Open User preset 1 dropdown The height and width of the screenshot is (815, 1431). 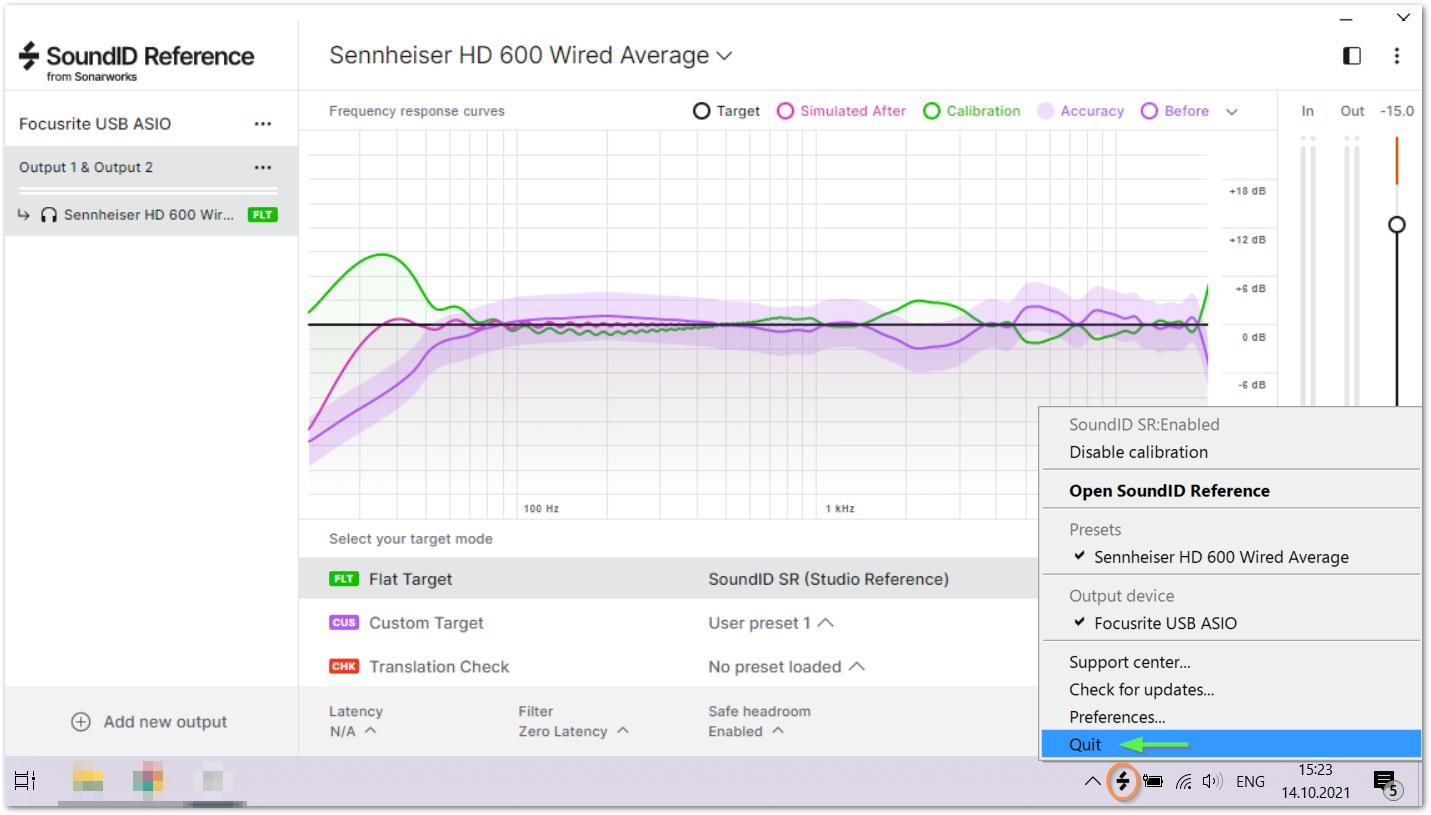click(x=771, y=623)
